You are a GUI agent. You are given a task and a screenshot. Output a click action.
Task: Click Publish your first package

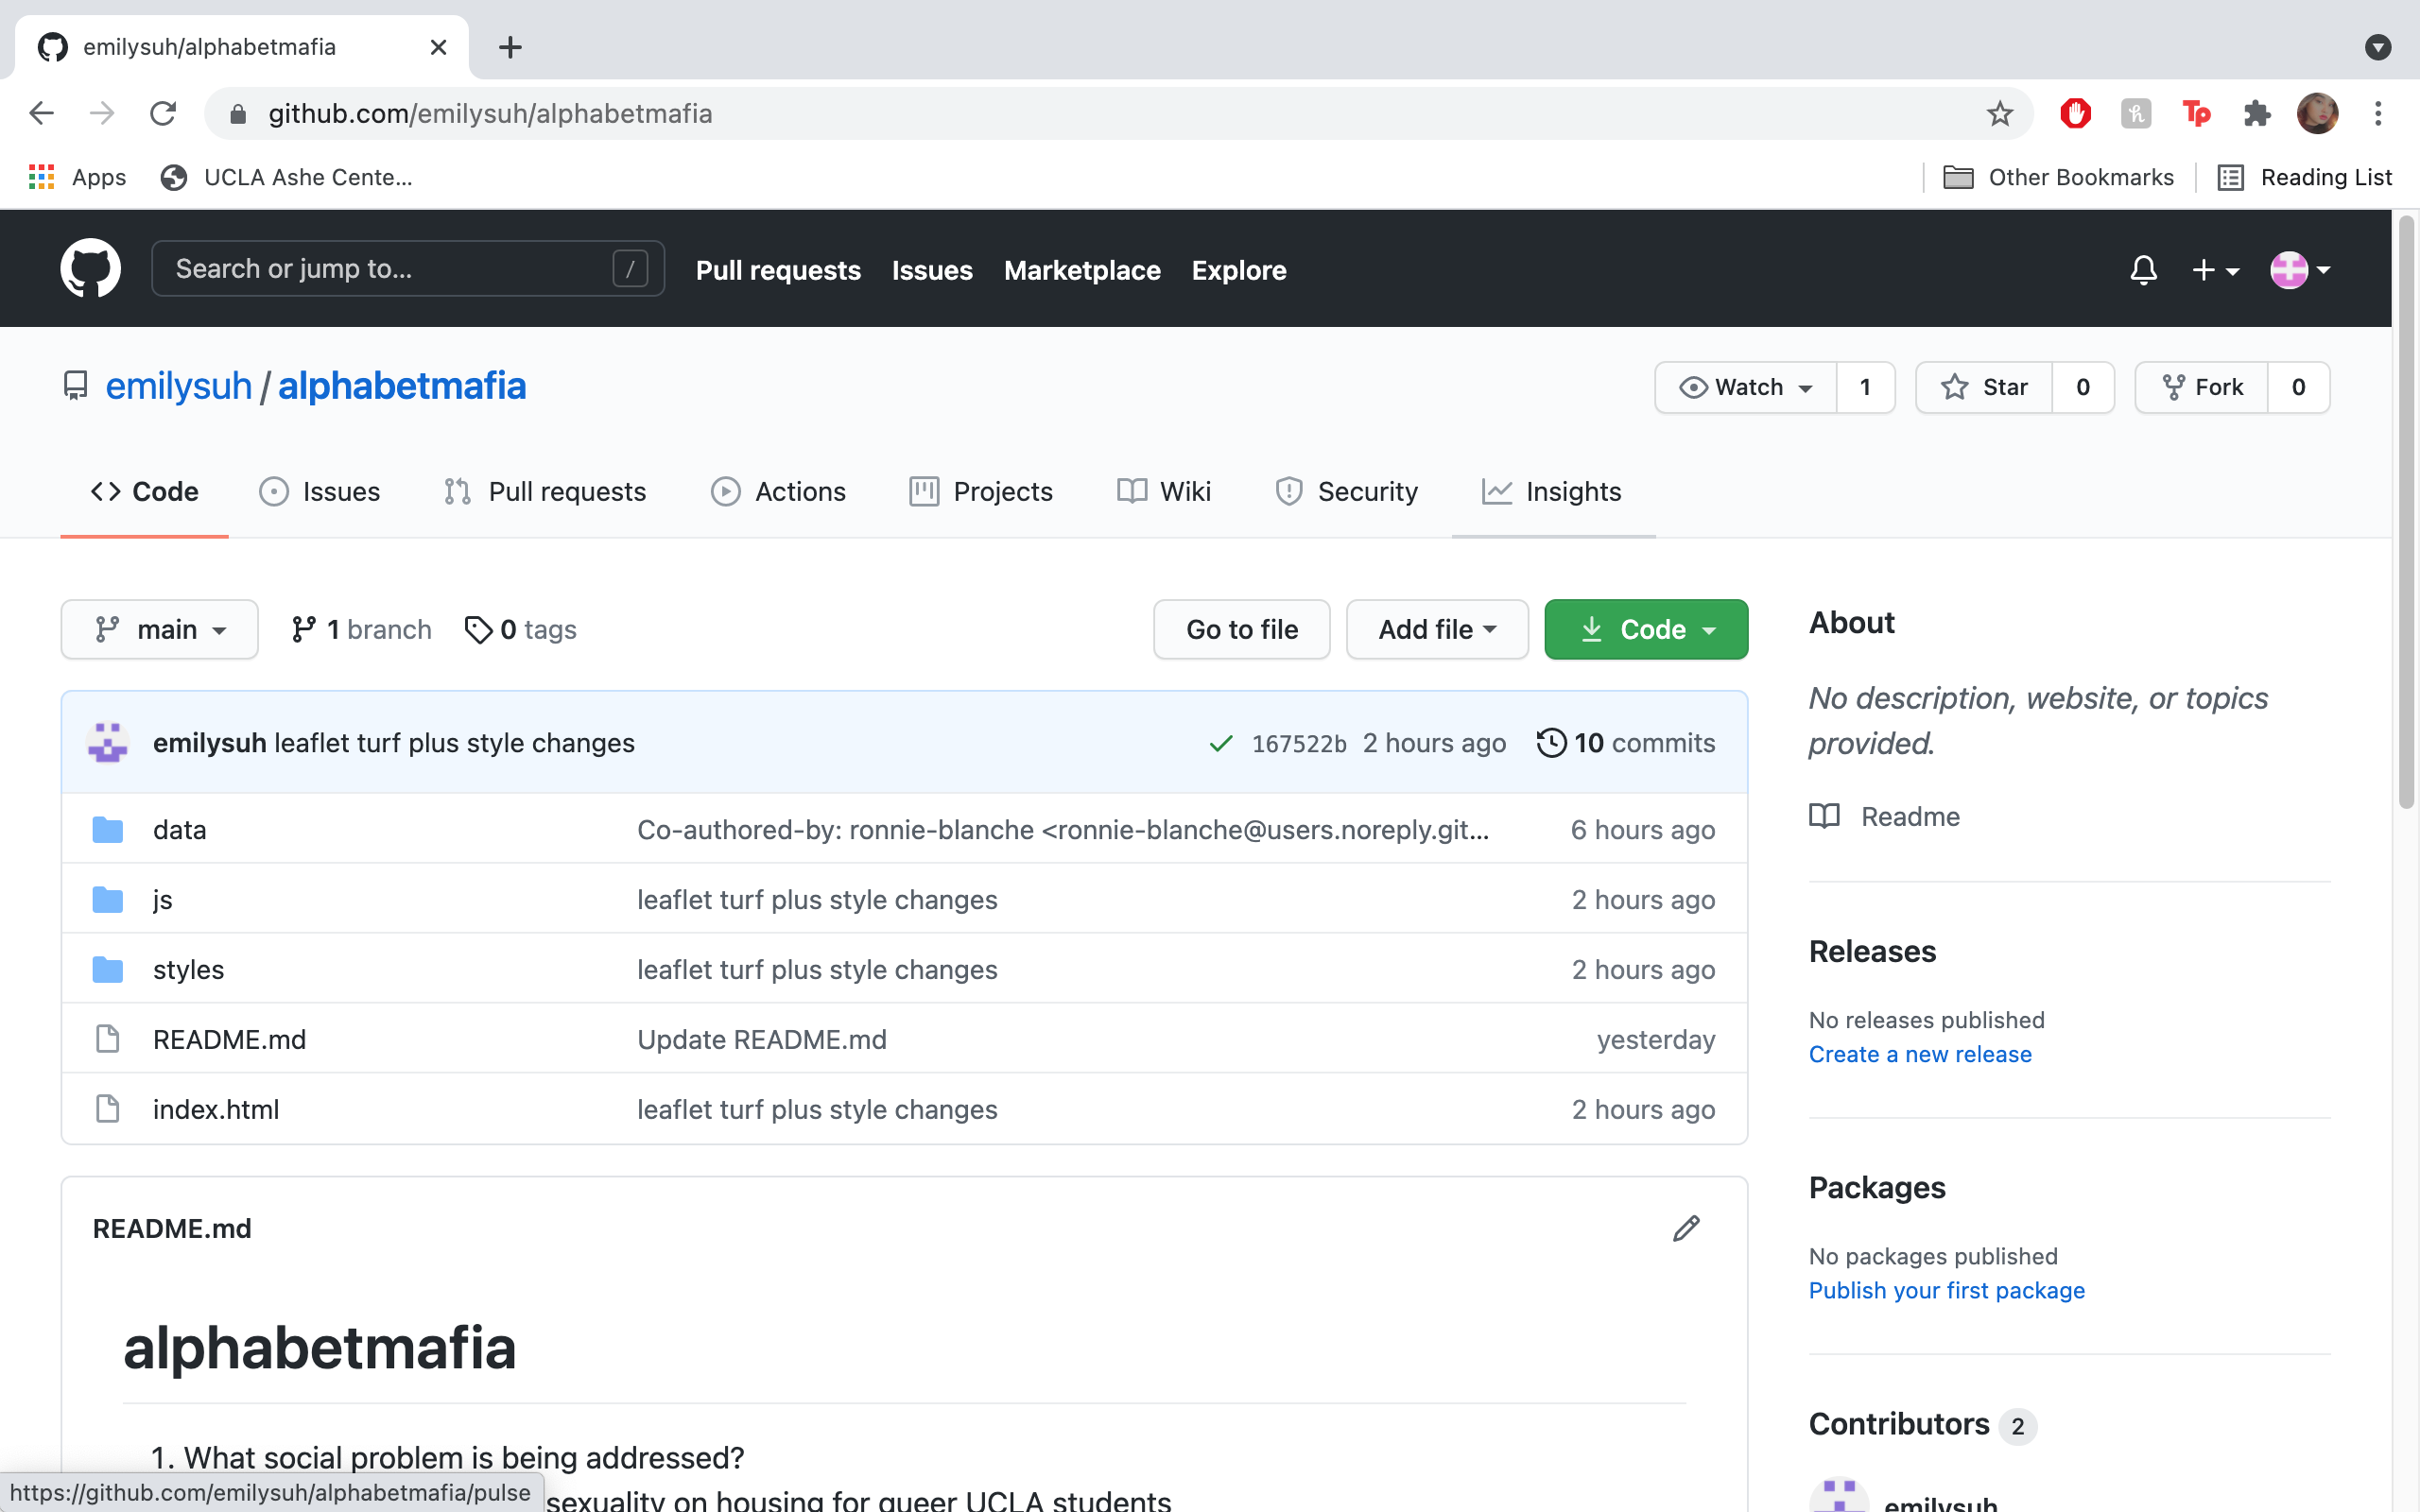pyautogui.click(x=1947, y=1290)
